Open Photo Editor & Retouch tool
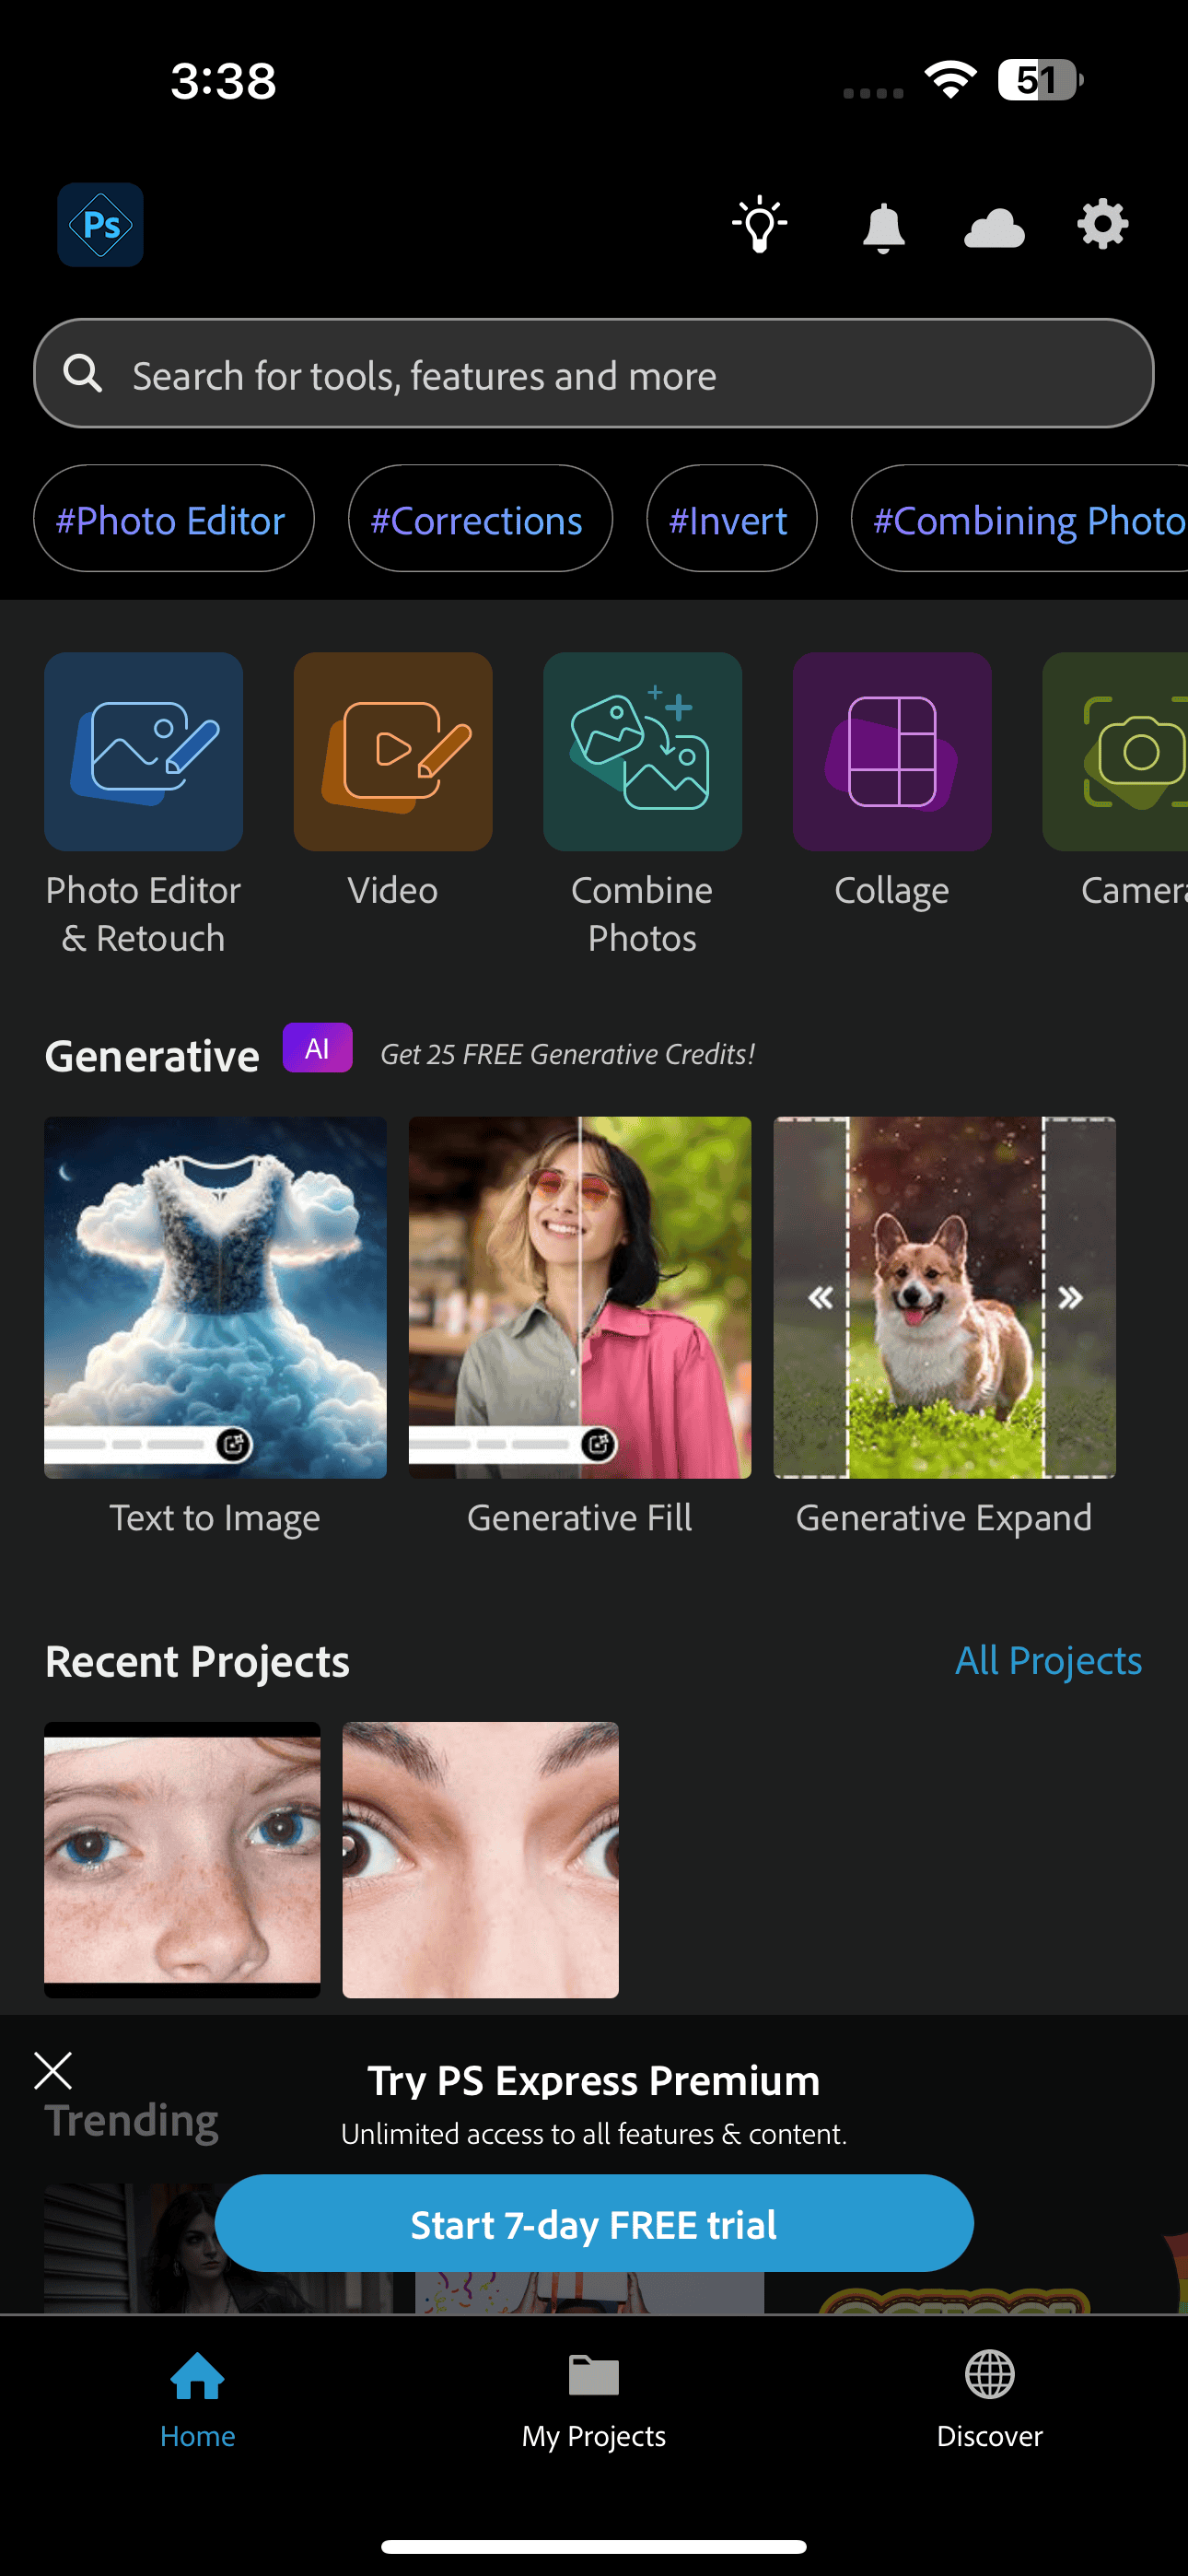This screenshot has height=2576, width=1188. [x=143, y=752]
